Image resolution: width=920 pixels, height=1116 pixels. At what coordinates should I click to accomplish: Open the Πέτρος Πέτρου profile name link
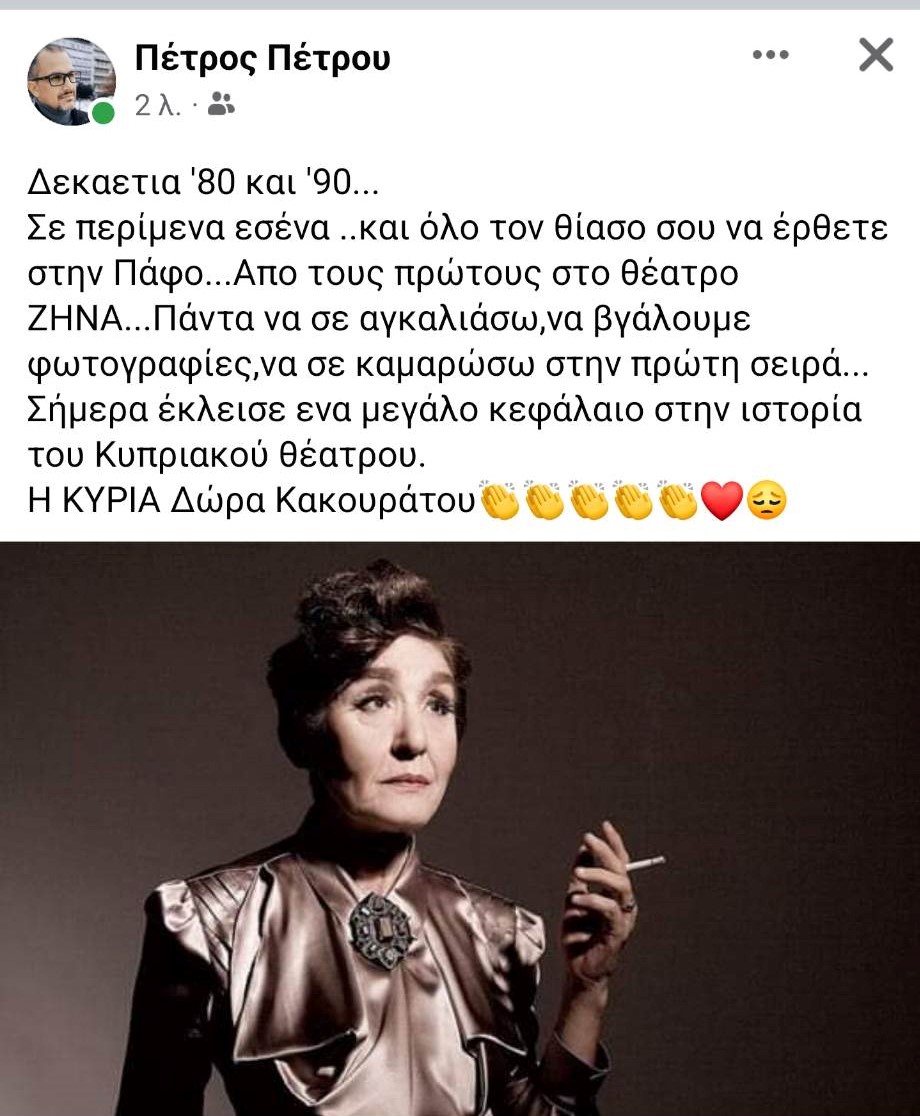[x=263, y=58]
